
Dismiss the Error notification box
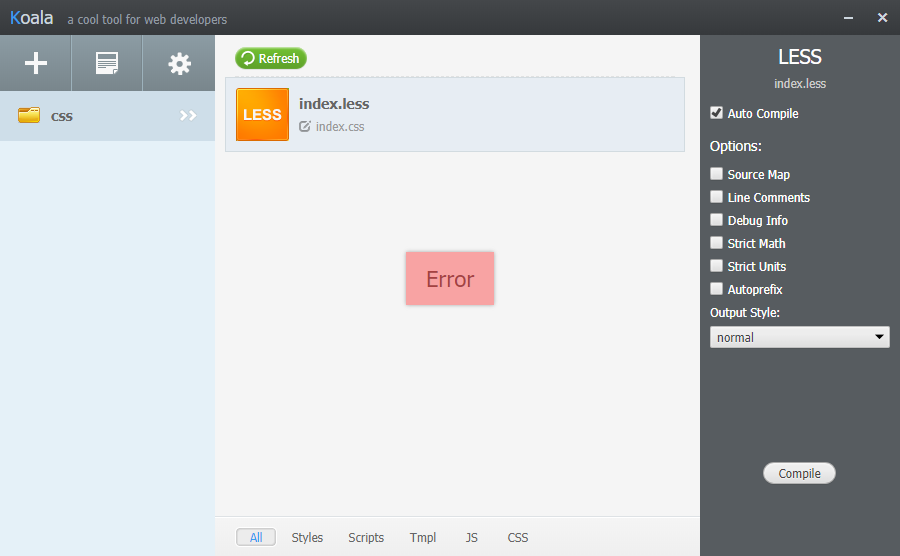[x=450, y=278]
